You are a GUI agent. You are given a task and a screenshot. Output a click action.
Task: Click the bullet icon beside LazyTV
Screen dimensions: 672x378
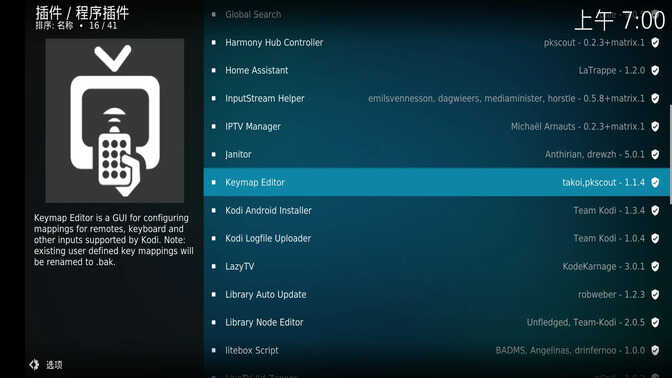click(x=213, y=267)
